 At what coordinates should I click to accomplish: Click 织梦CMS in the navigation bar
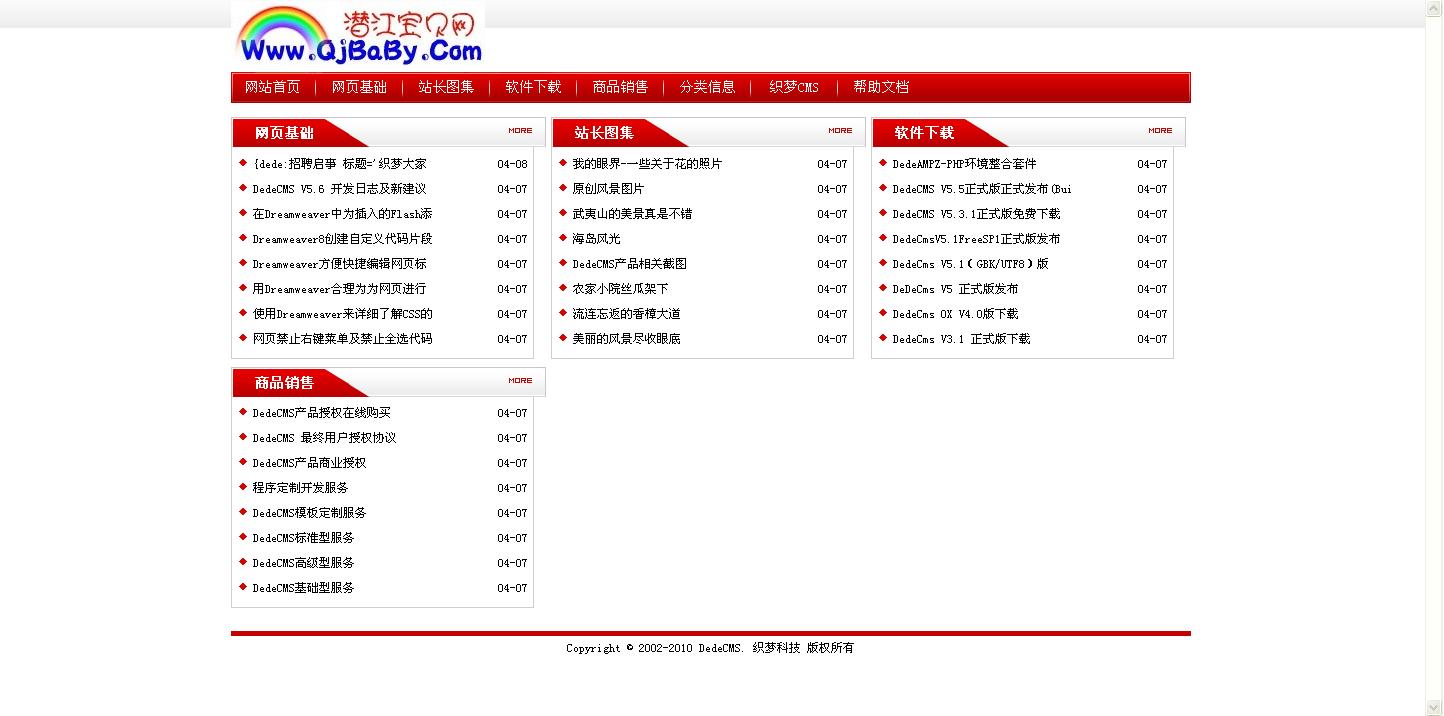(794, 87)
